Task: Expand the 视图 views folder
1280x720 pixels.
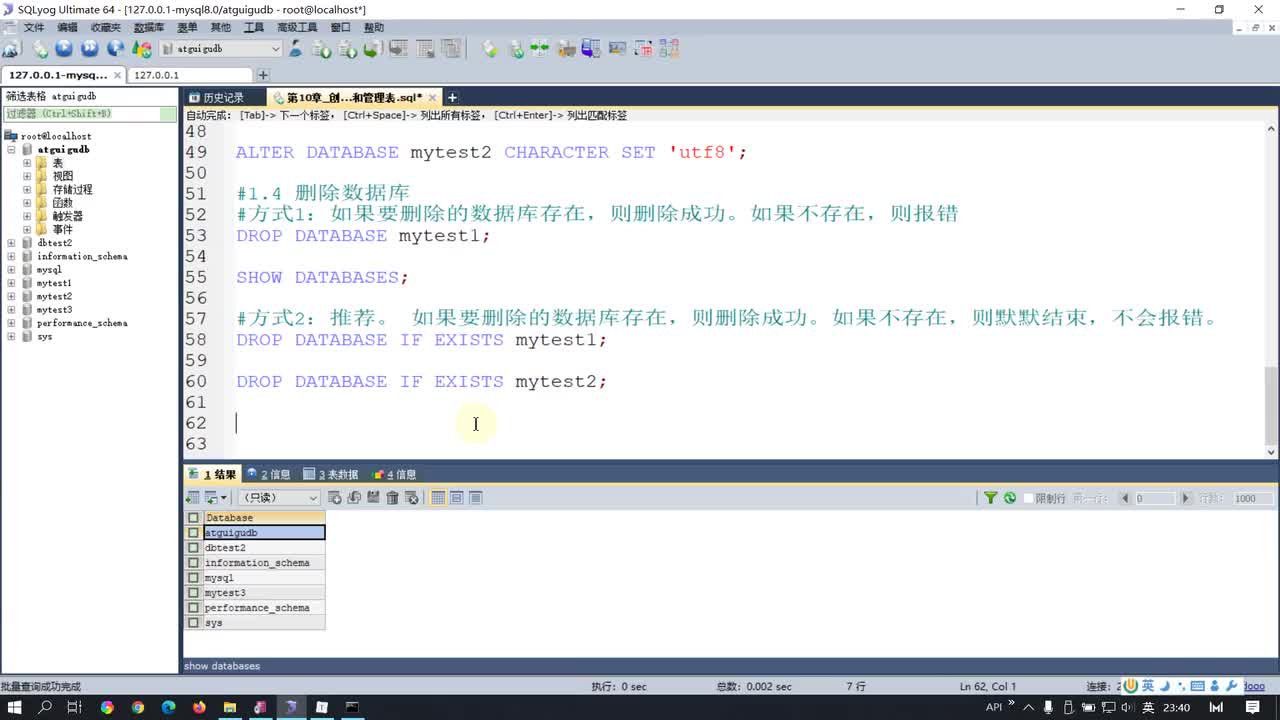Action: click(27, 176)
